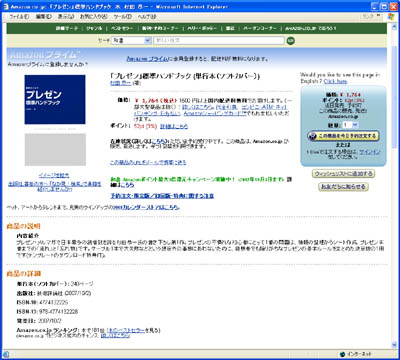Open the ヘルプ(H) menu
The image size is (400, 360).
147,16
